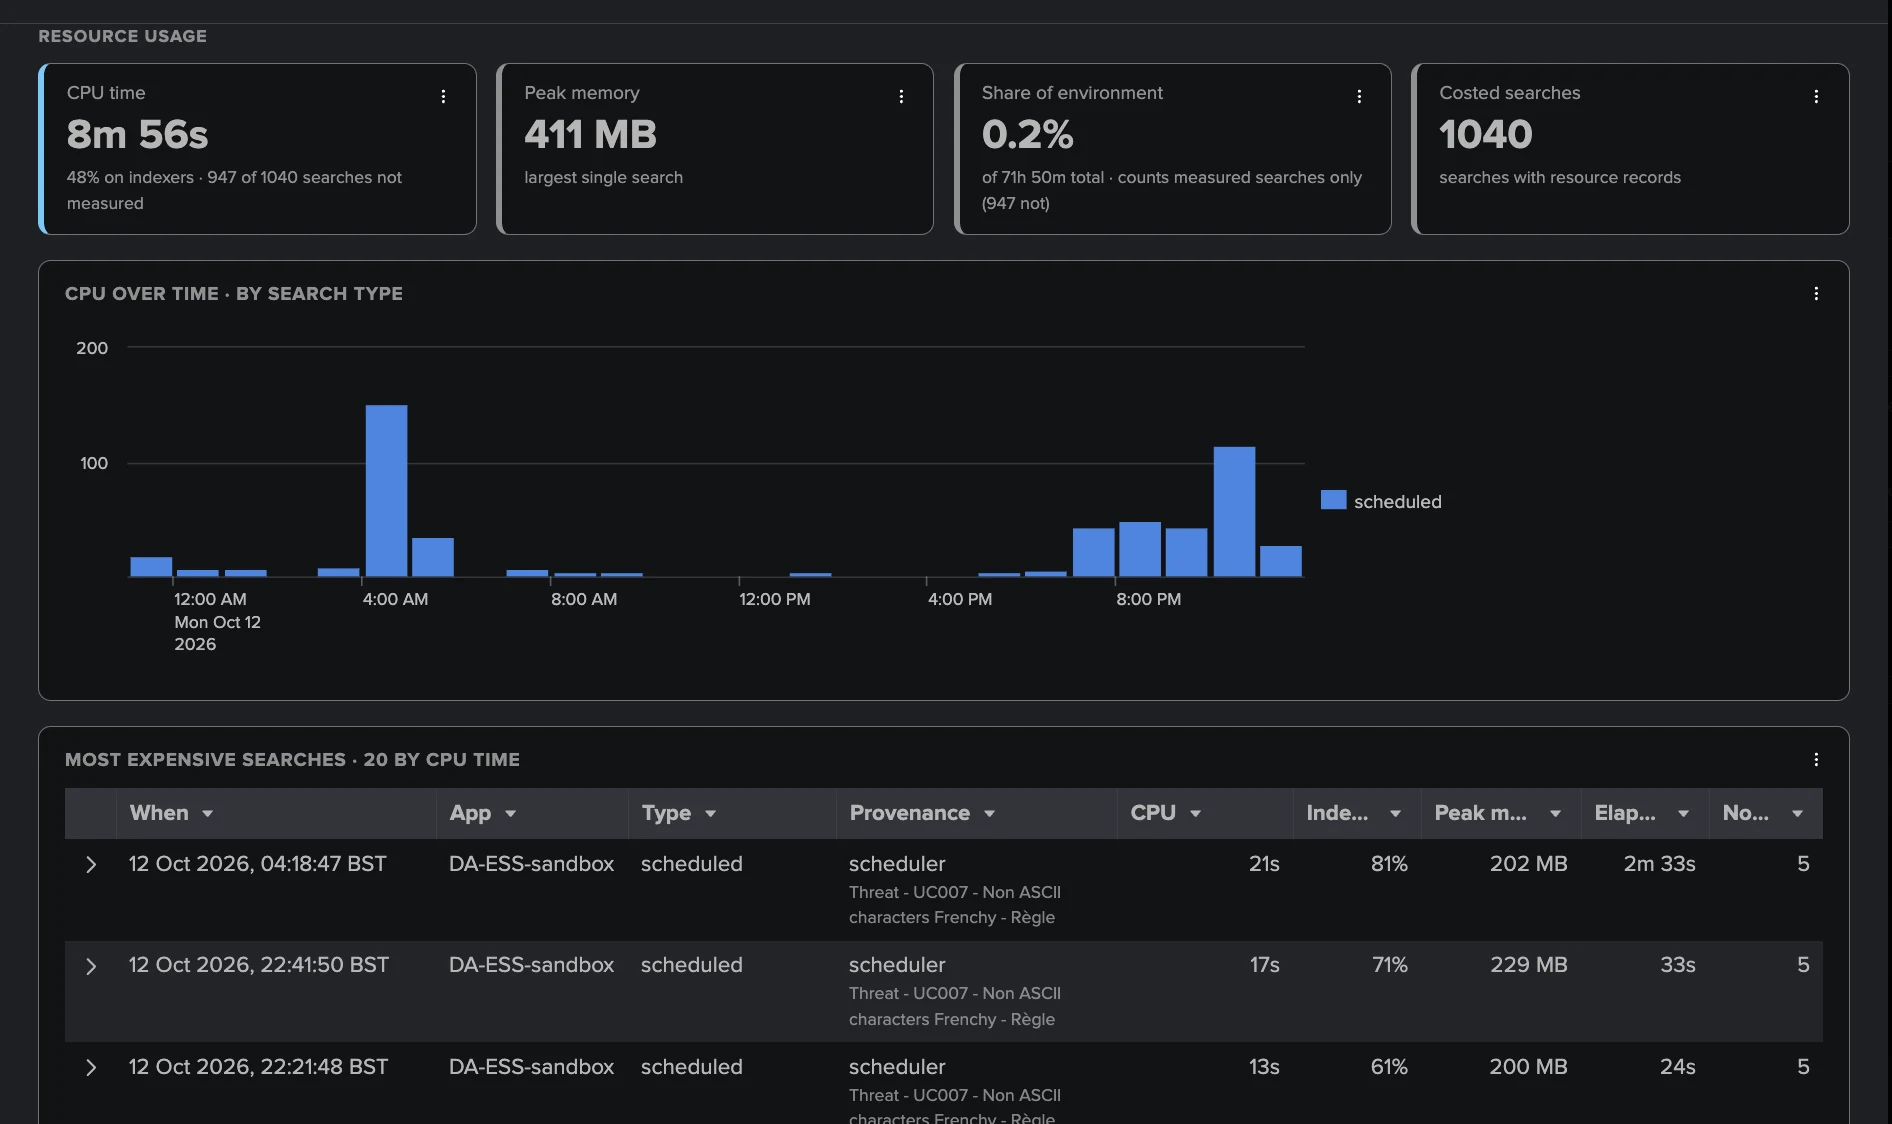This screenshot has width=1892, height=1124.
Task: Click the 33s elapsed cell
Action: coord(1677,965)
